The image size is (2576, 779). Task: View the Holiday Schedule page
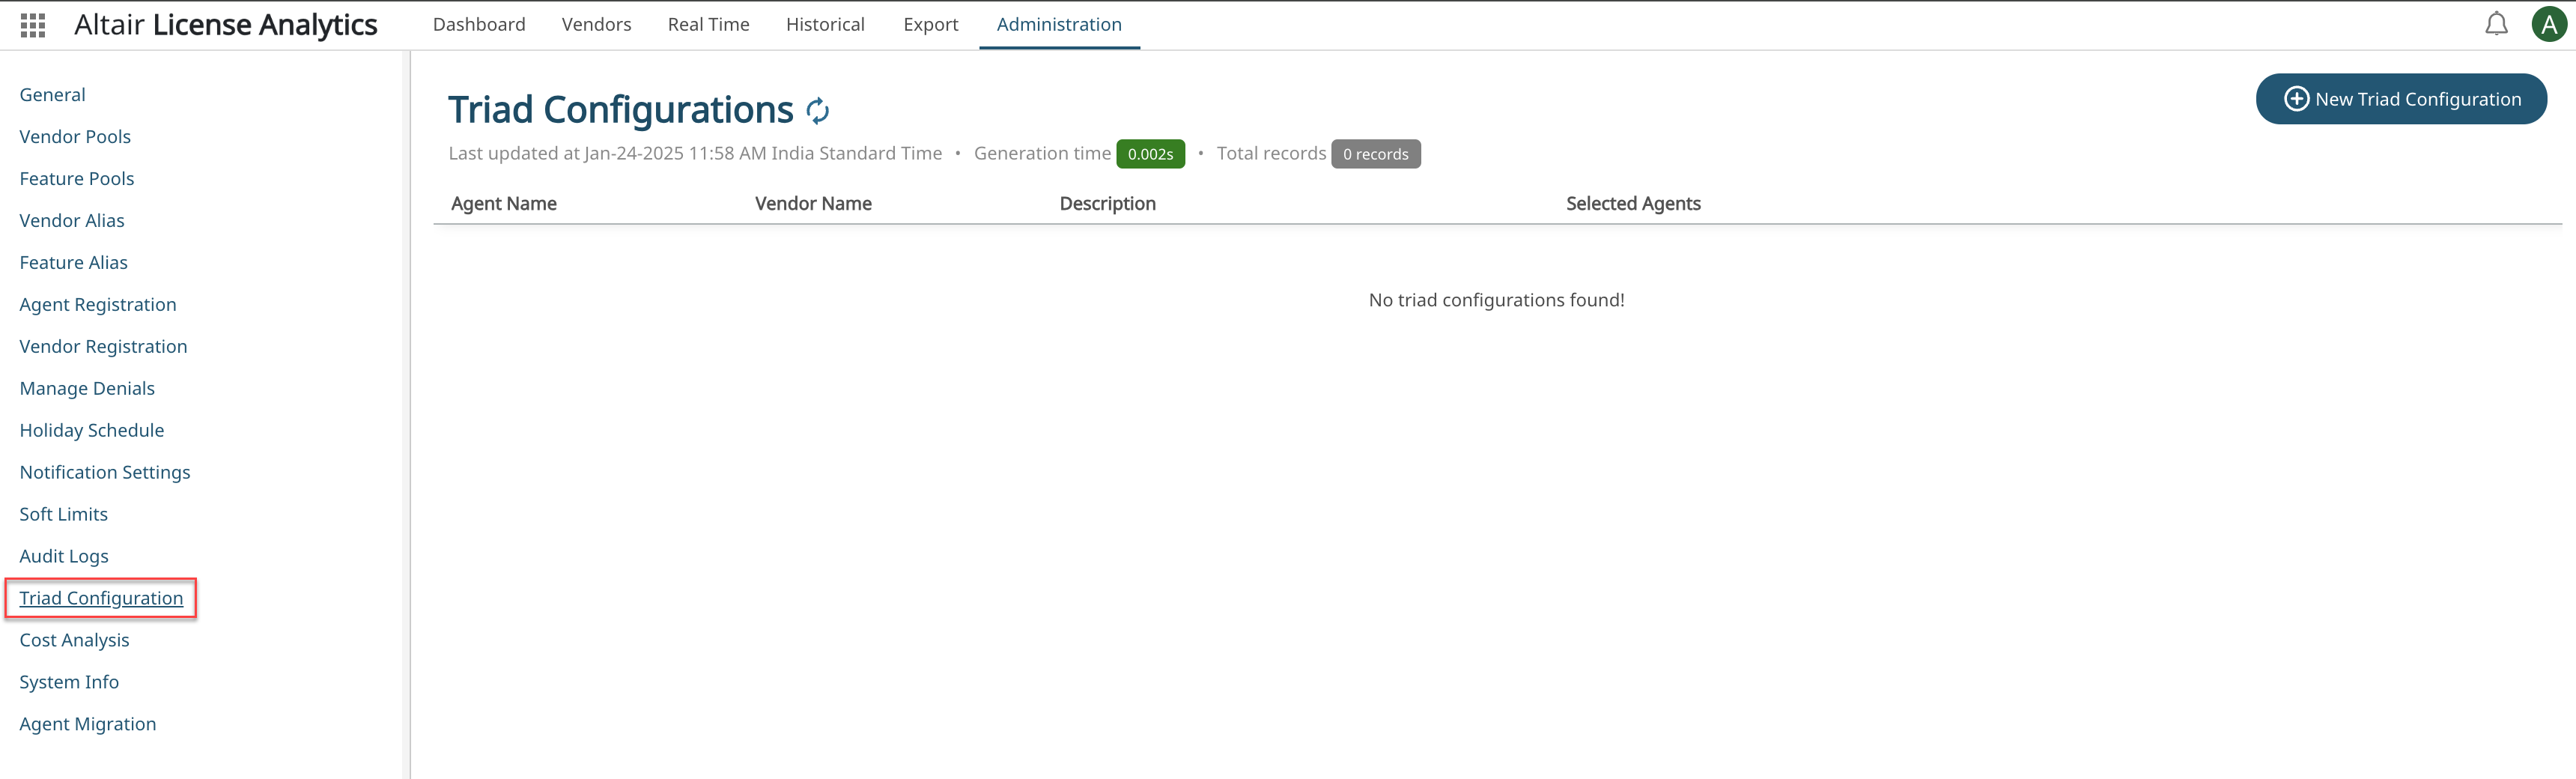92,431
